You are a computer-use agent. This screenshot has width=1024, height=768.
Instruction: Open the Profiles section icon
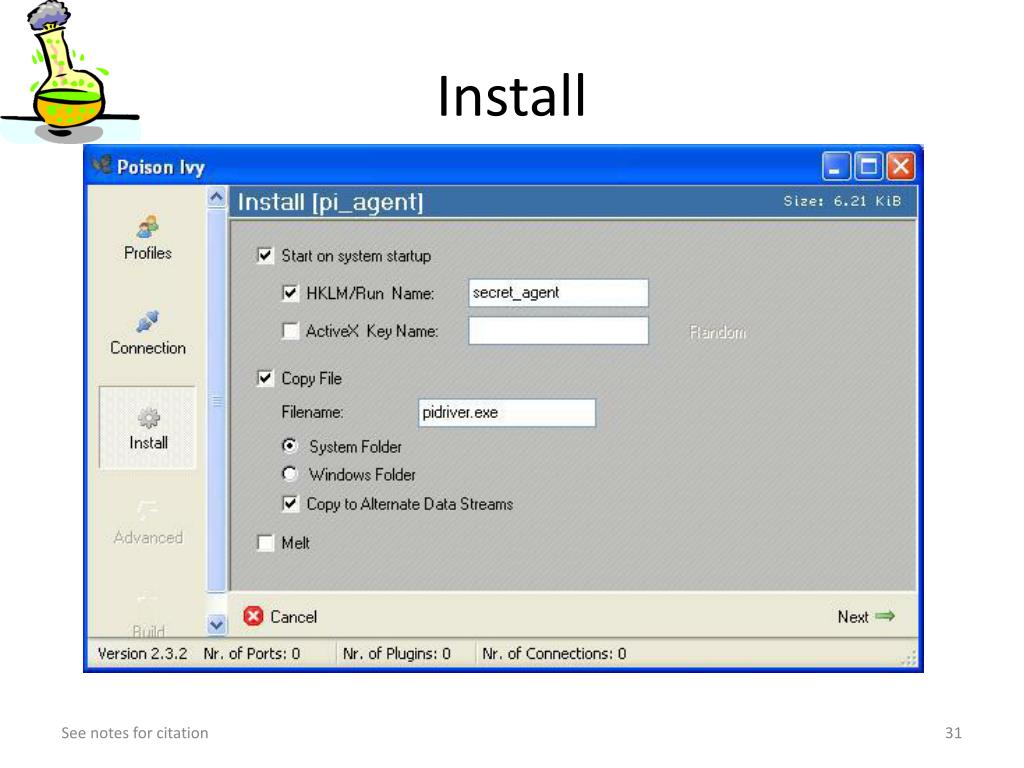148,227
